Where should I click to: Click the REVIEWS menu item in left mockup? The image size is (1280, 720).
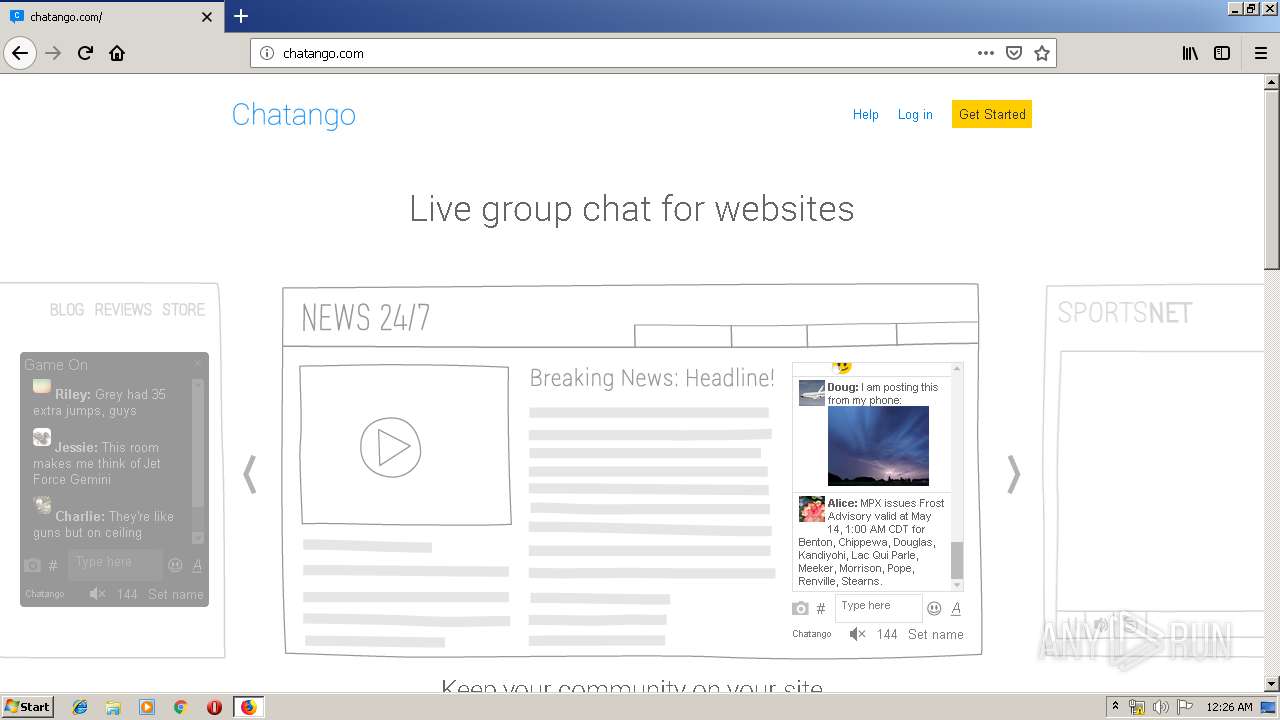pos(123,310)
